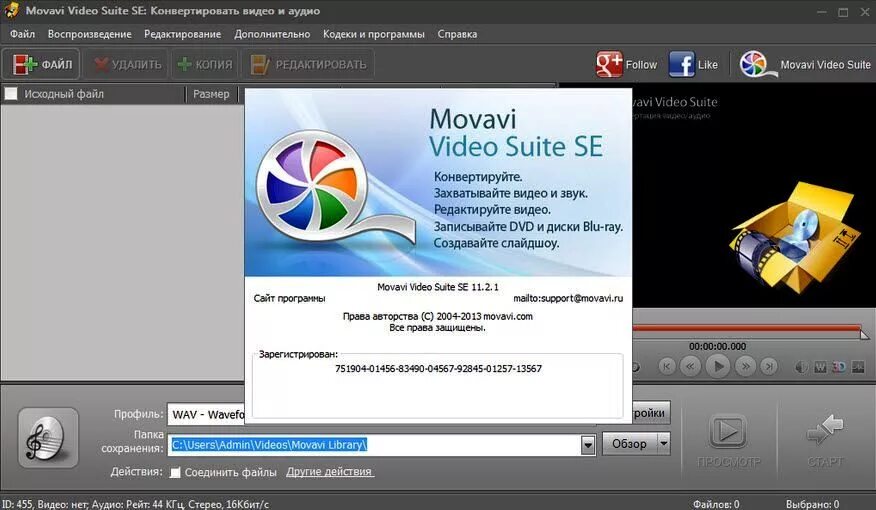
Task: Click the КОПИЯ toolbar button
Action: (205, 64)
